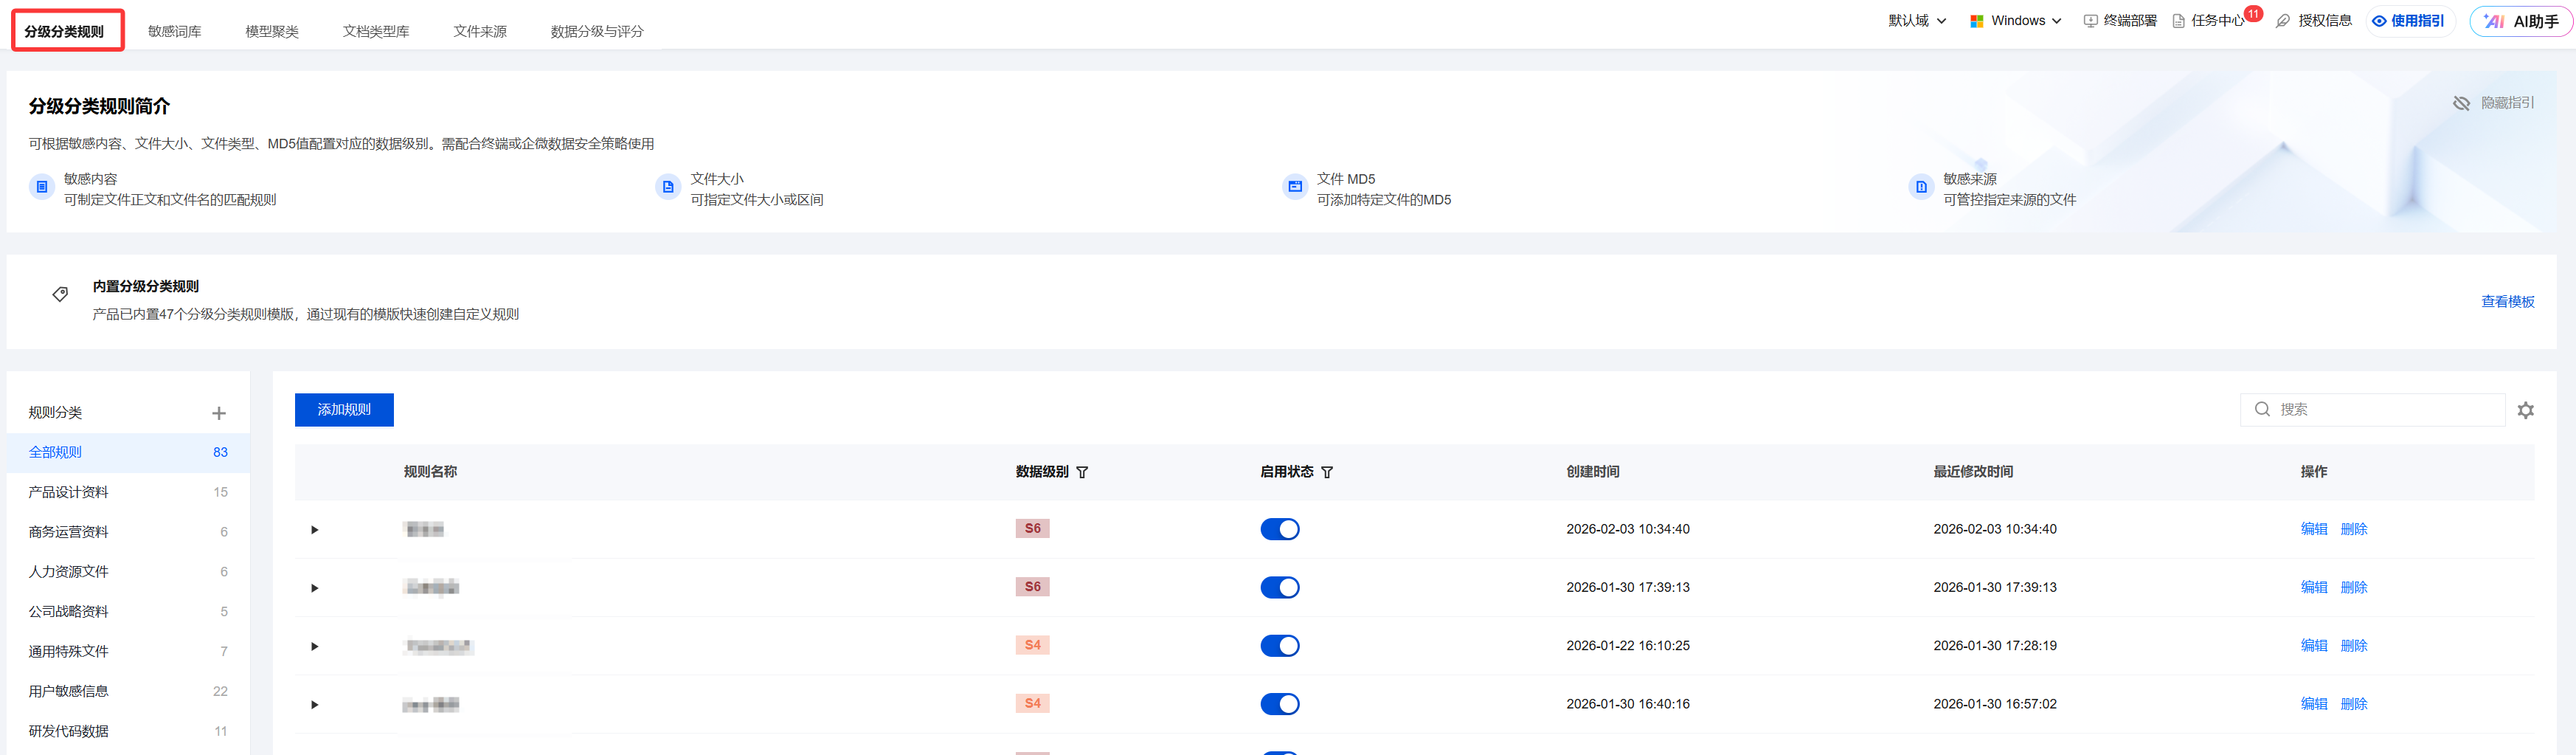Viewport: 2576px width, 755px height.
Task: Switch off the rule created 2026-01-22 16:10:25
Action: 1279,646
